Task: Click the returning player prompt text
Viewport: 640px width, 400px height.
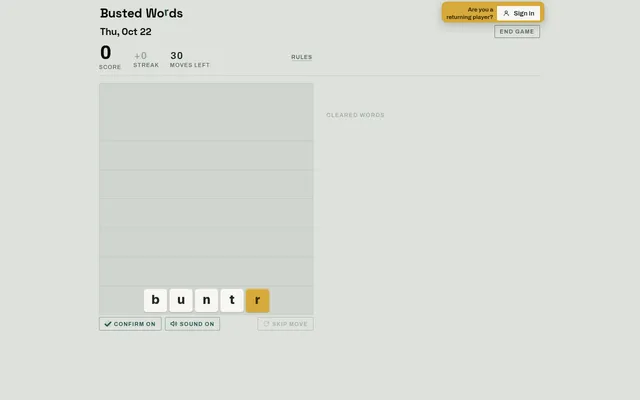Action: coord(470,13)
